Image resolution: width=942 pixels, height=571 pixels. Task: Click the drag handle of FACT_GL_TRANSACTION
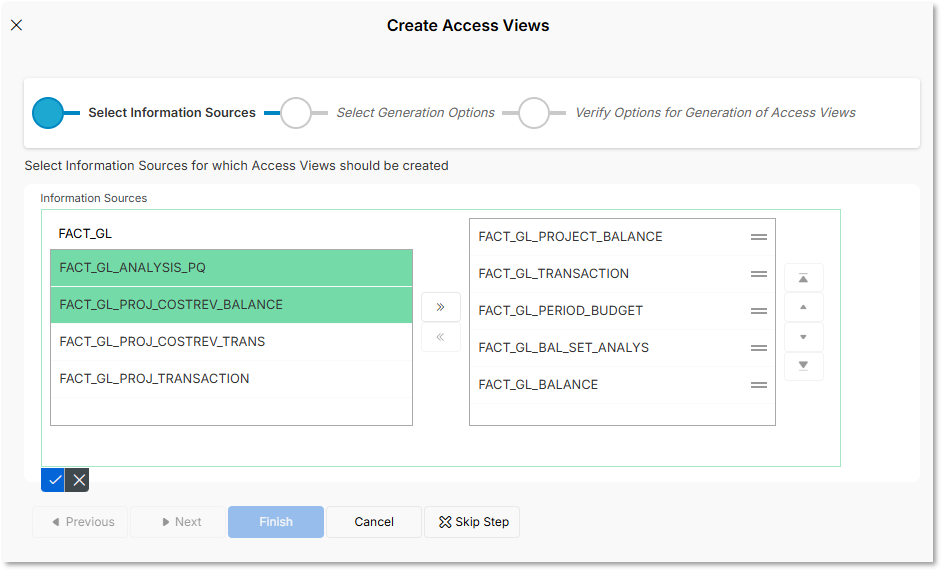759,274
